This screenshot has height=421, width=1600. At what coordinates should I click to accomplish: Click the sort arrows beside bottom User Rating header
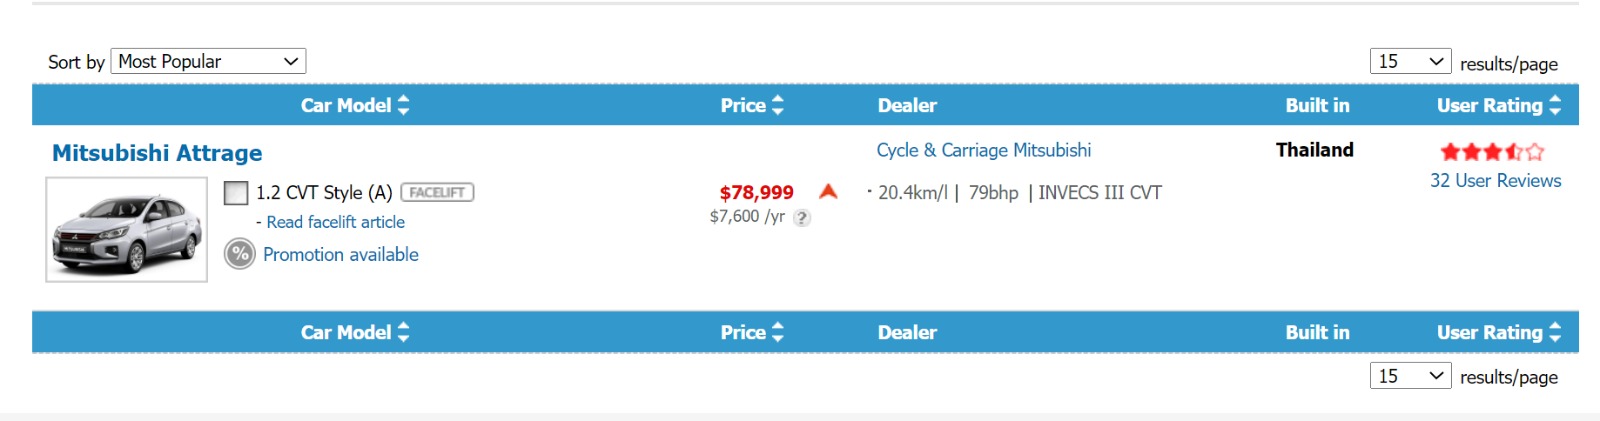1555,332
